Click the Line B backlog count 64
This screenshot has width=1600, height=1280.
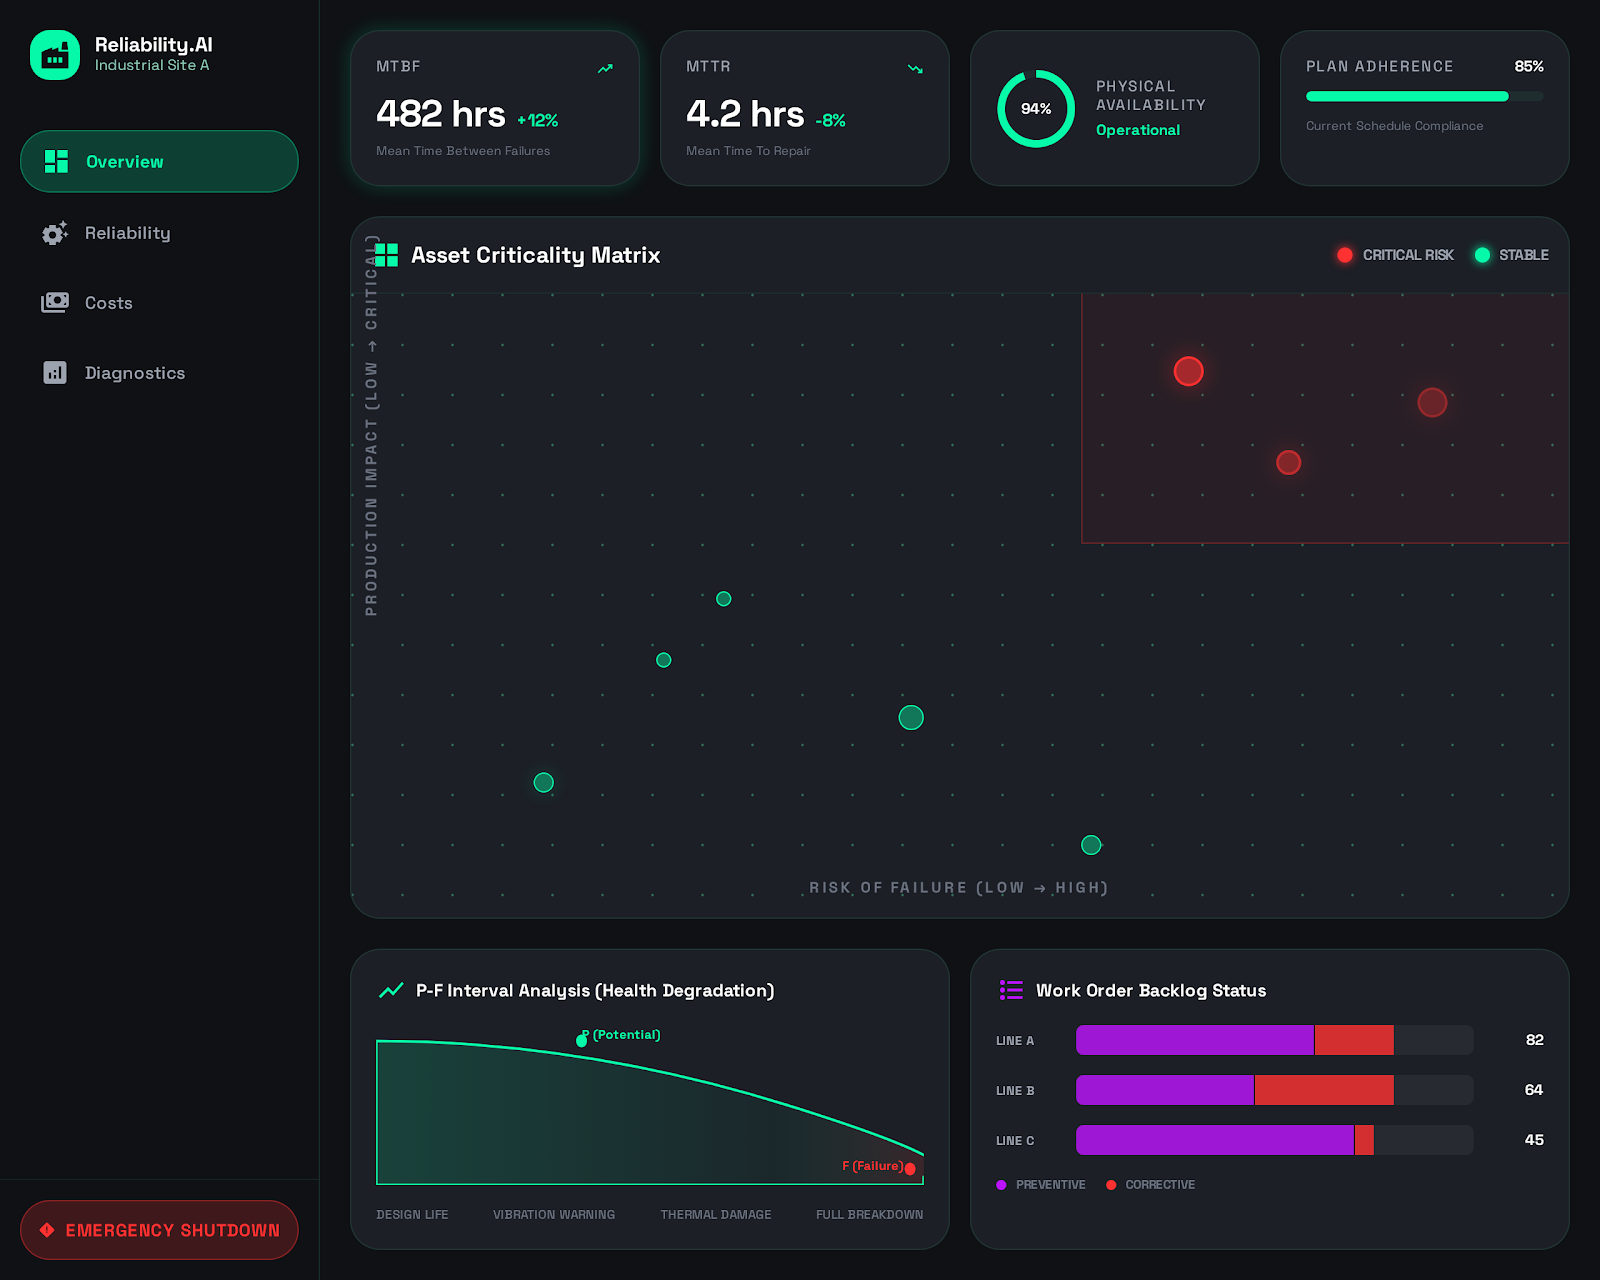pos(1534,1090)
